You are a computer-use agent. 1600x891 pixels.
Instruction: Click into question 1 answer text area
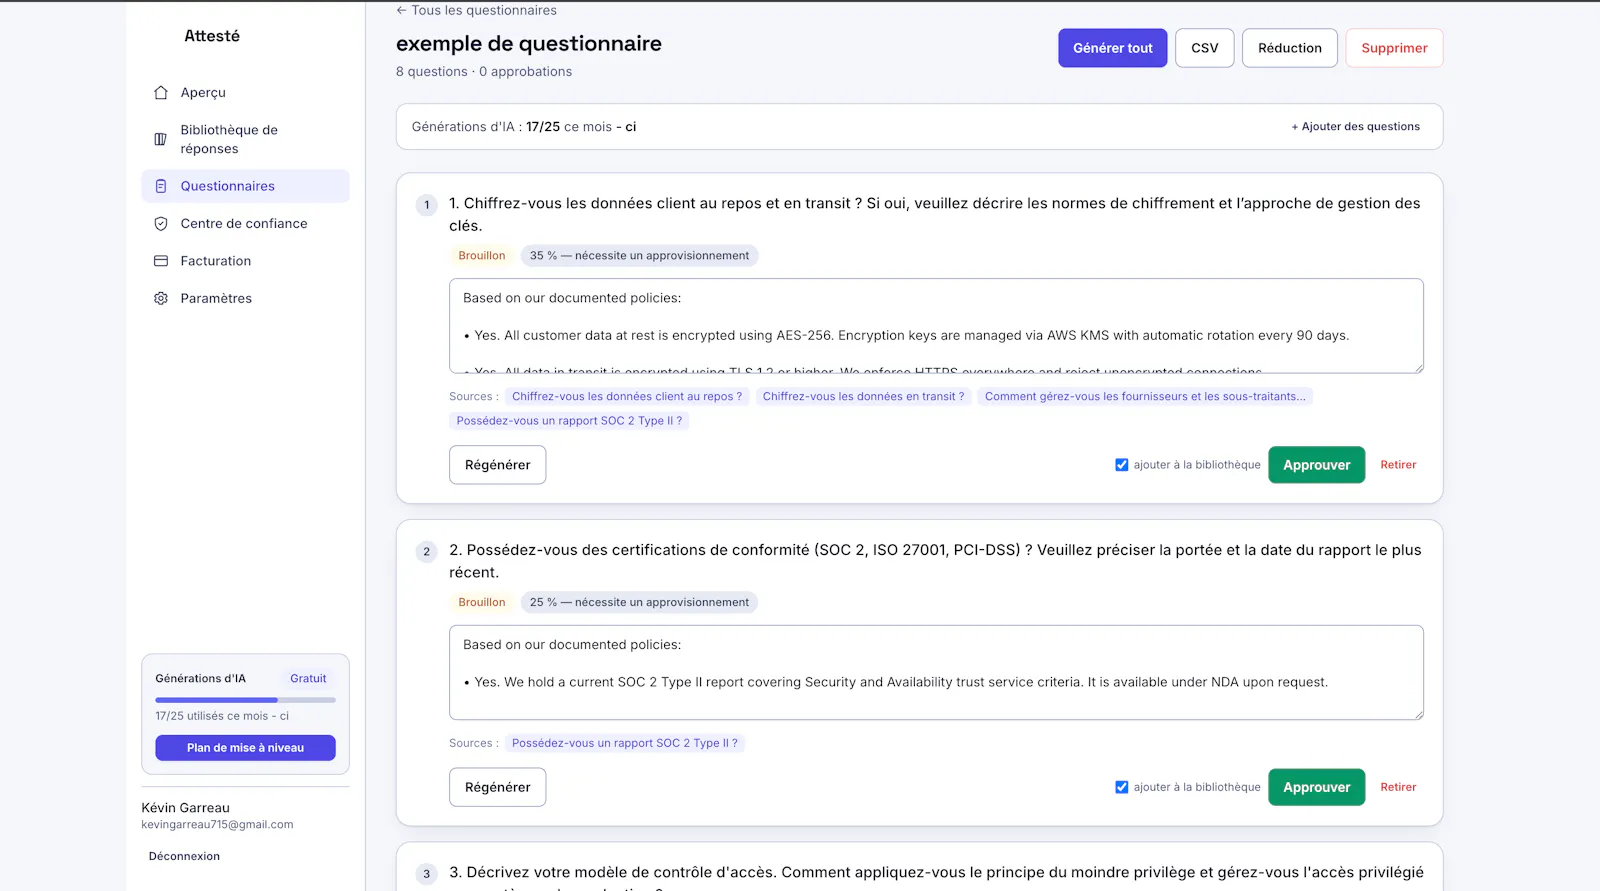(936, 326)
